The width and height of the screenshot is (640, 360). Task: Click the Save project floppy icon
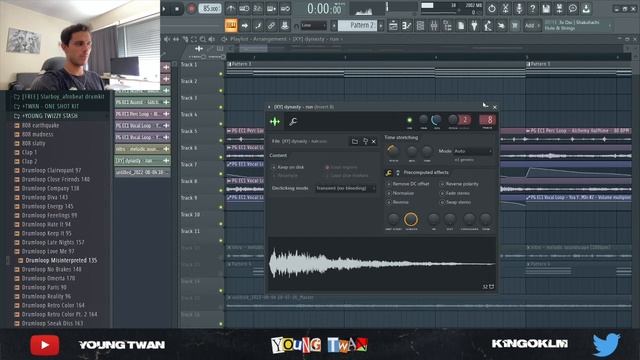click(546, 8)
